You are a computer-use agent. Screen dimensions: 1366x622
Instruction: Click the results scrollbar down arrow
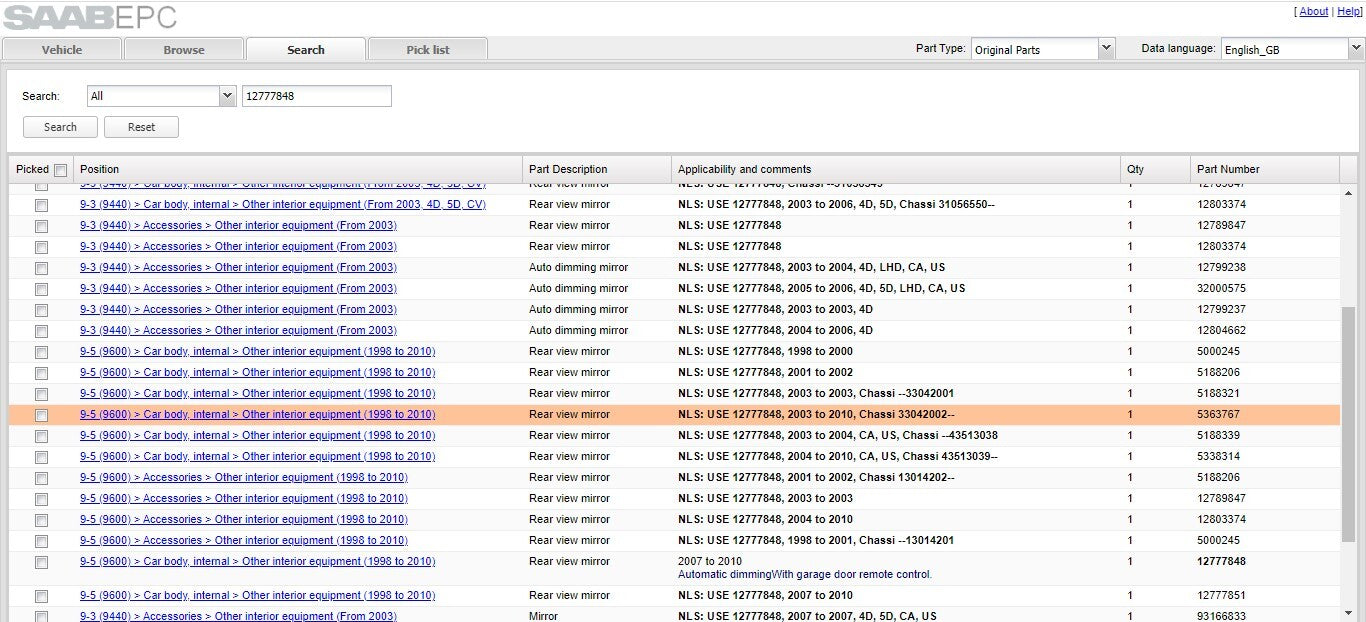tap(1349, 612)
